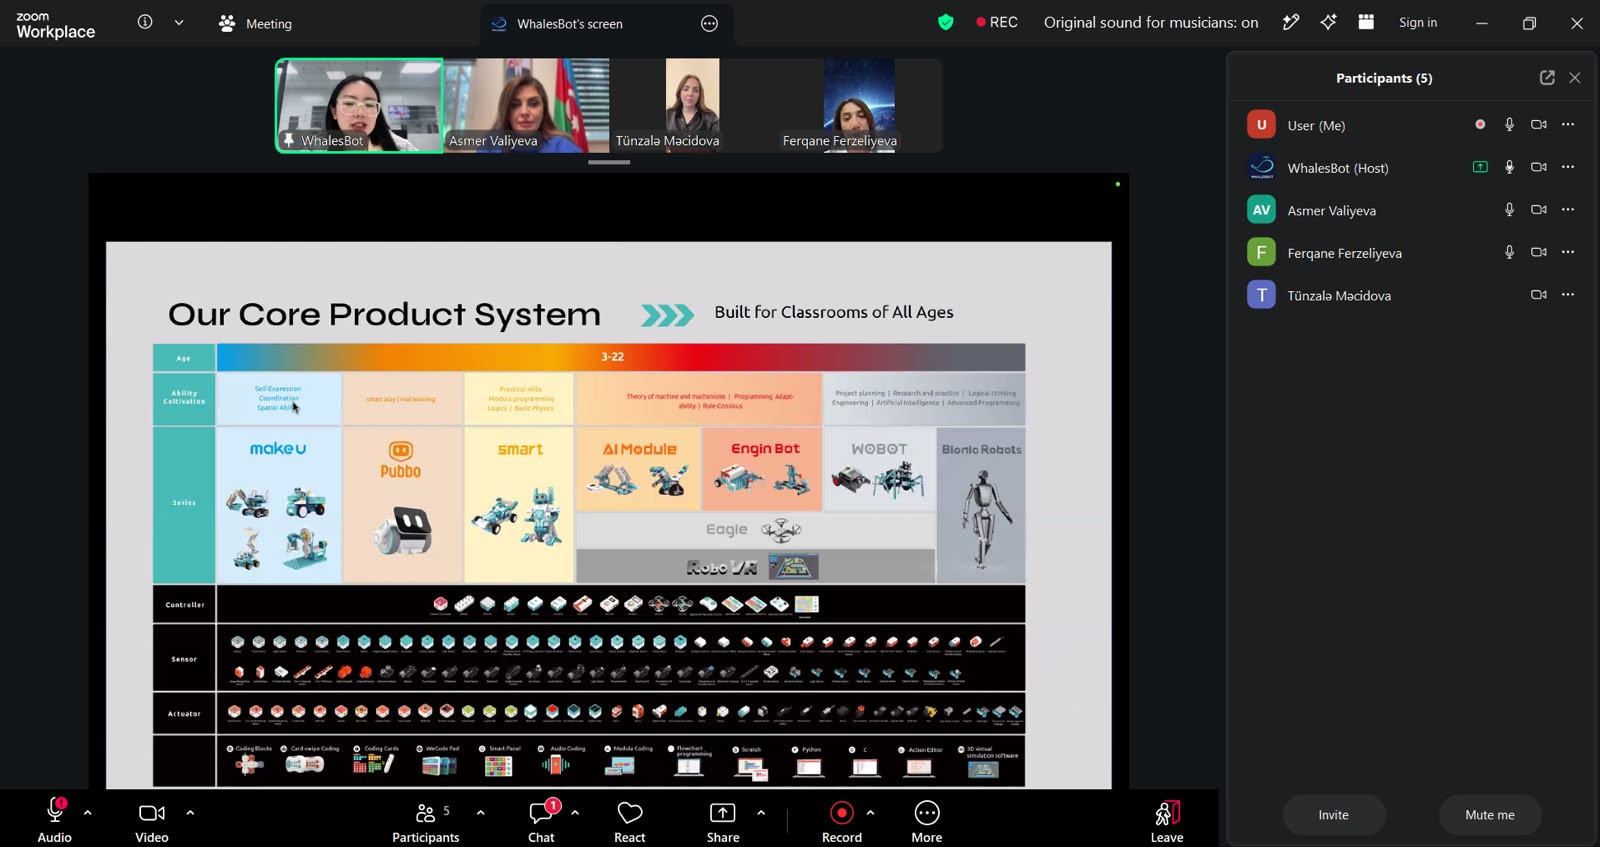Screen dimensions: 1600x847
Task: Click the camera icon for Ferqane Ferzeliyeva
Action: pyautogui.click(x=1539, y=252)
